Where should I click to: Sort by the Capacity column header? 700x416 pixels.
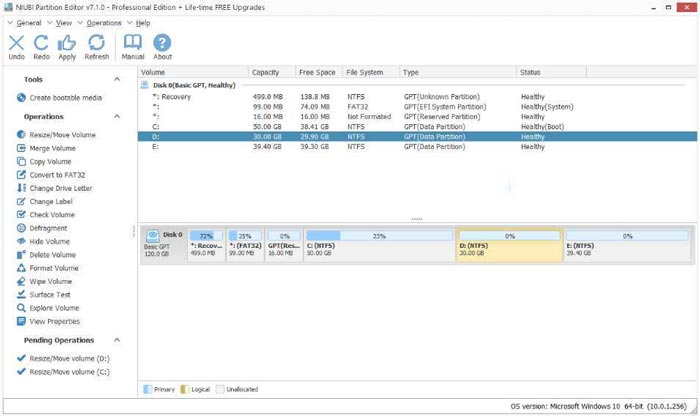coord(272,72)
